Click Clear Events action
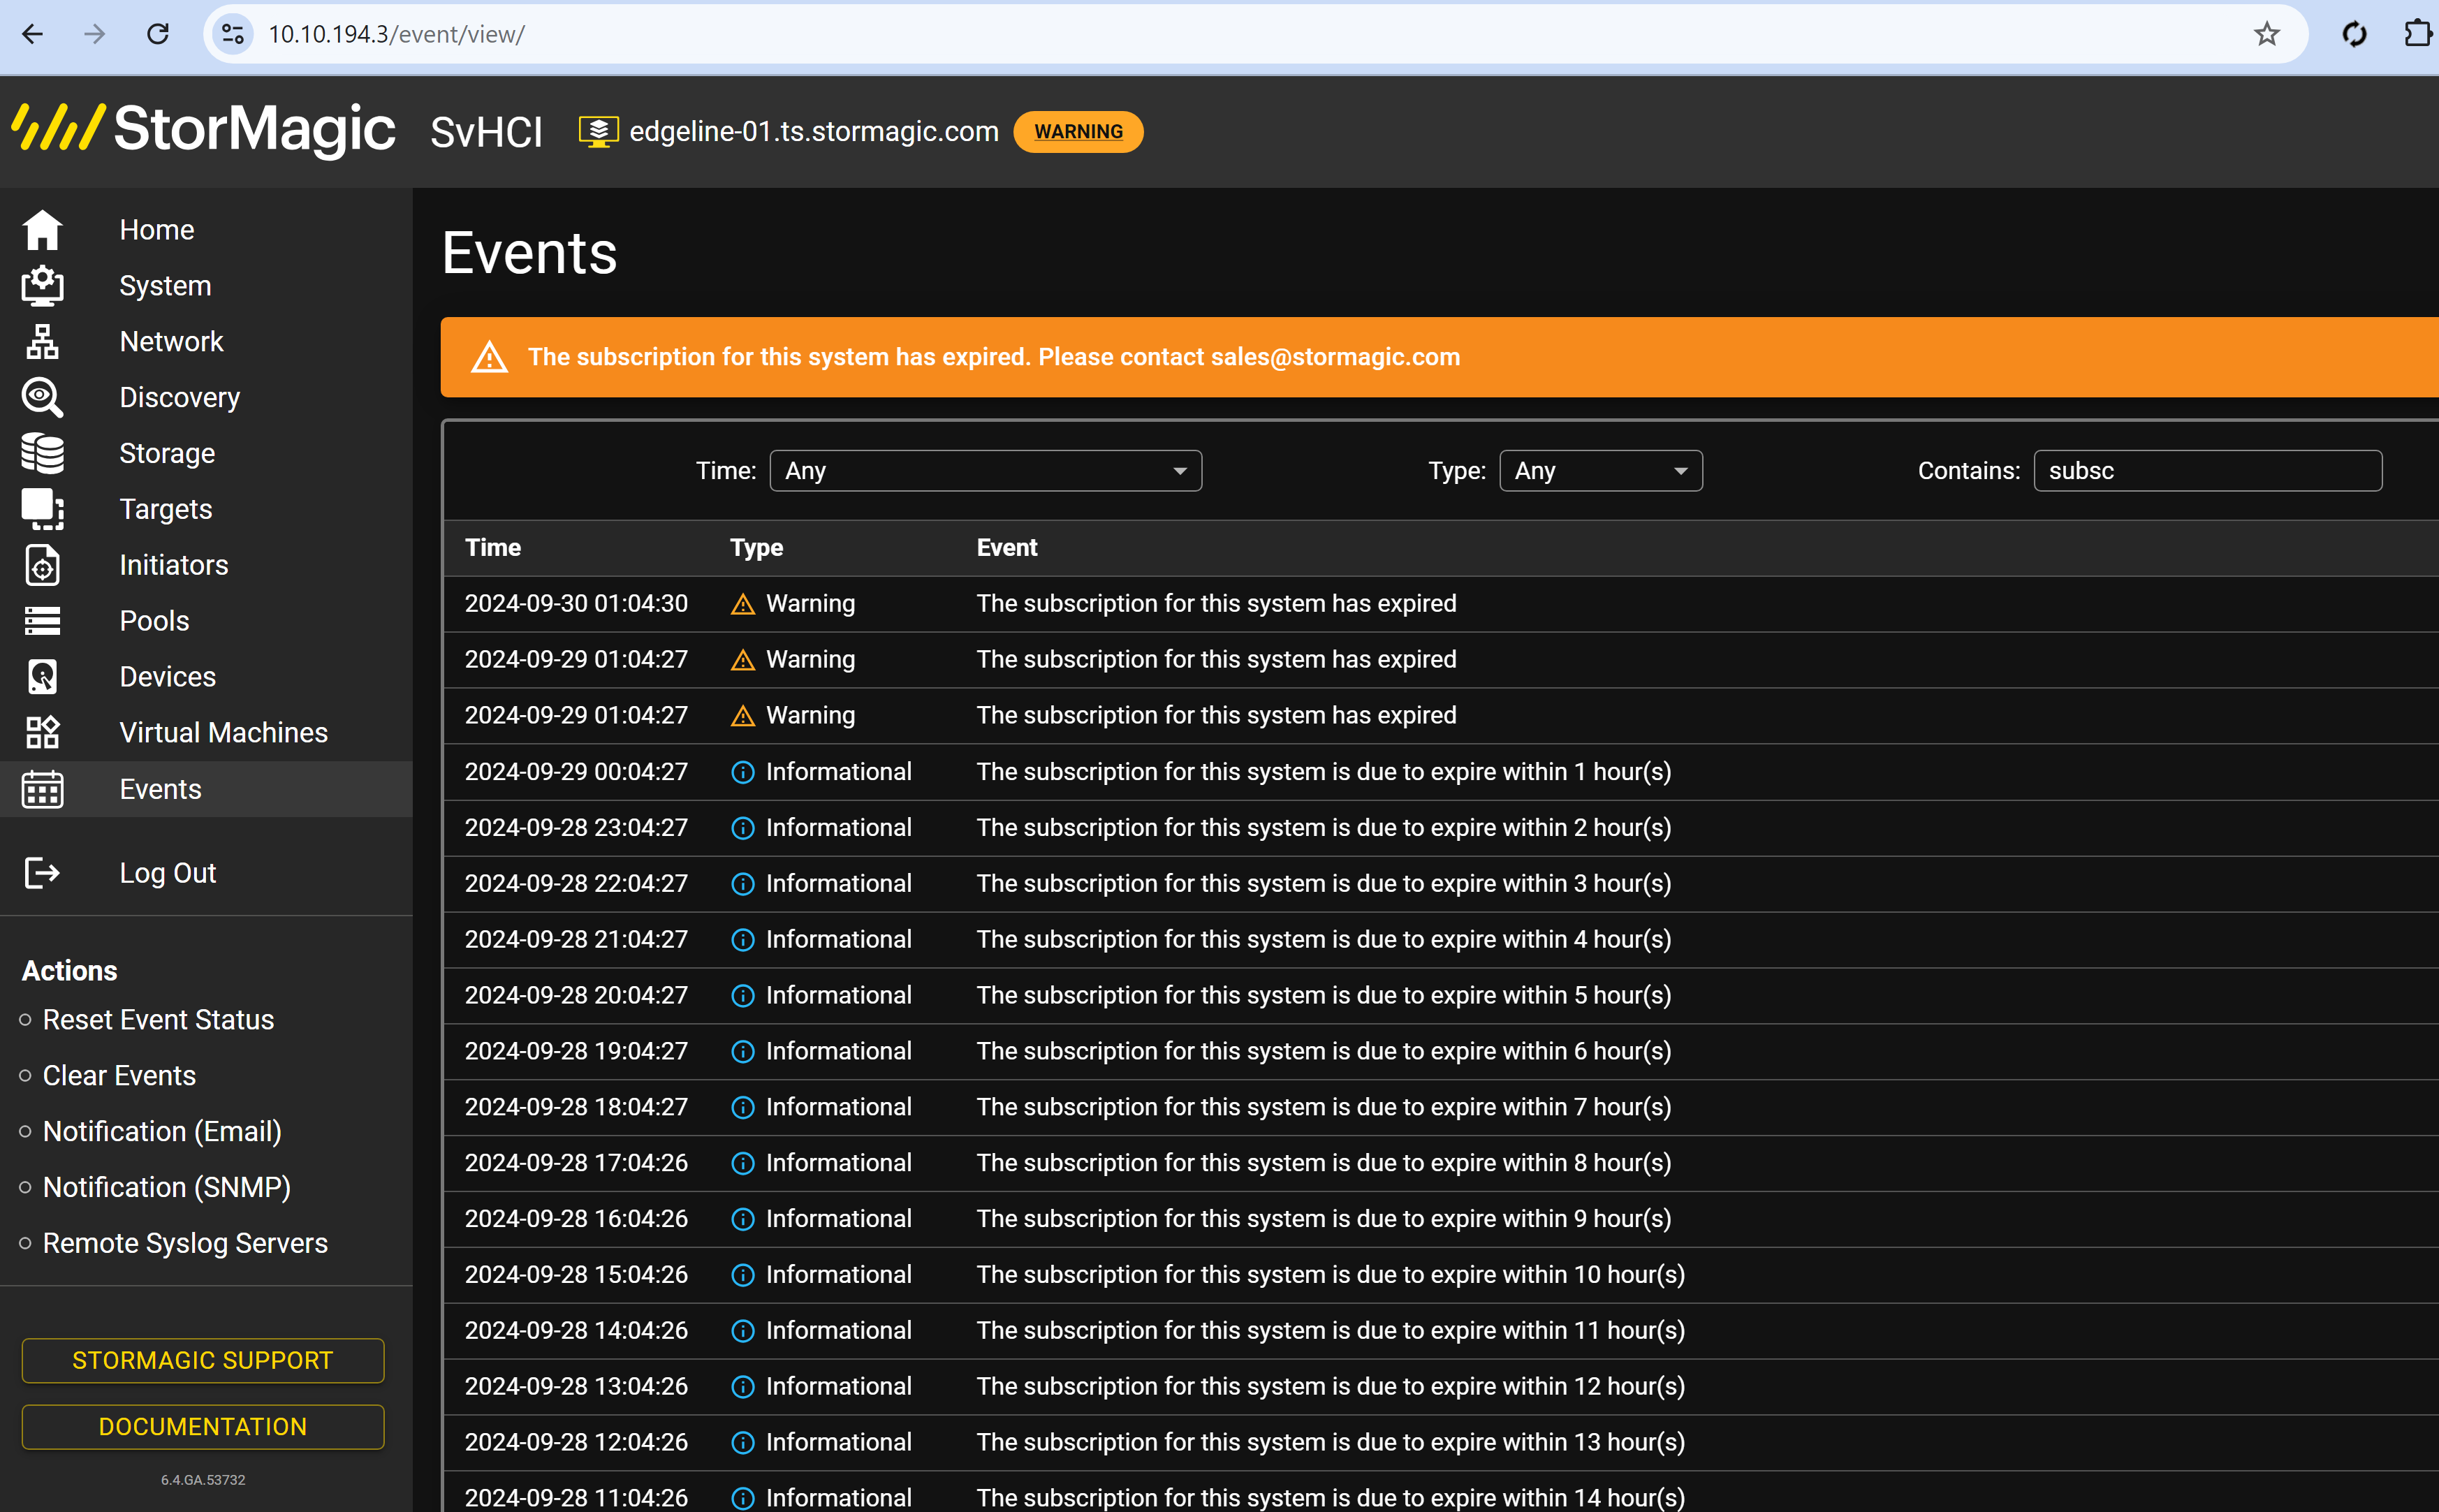This screenshot has width=2439, height=1512. coord(119,1076)
